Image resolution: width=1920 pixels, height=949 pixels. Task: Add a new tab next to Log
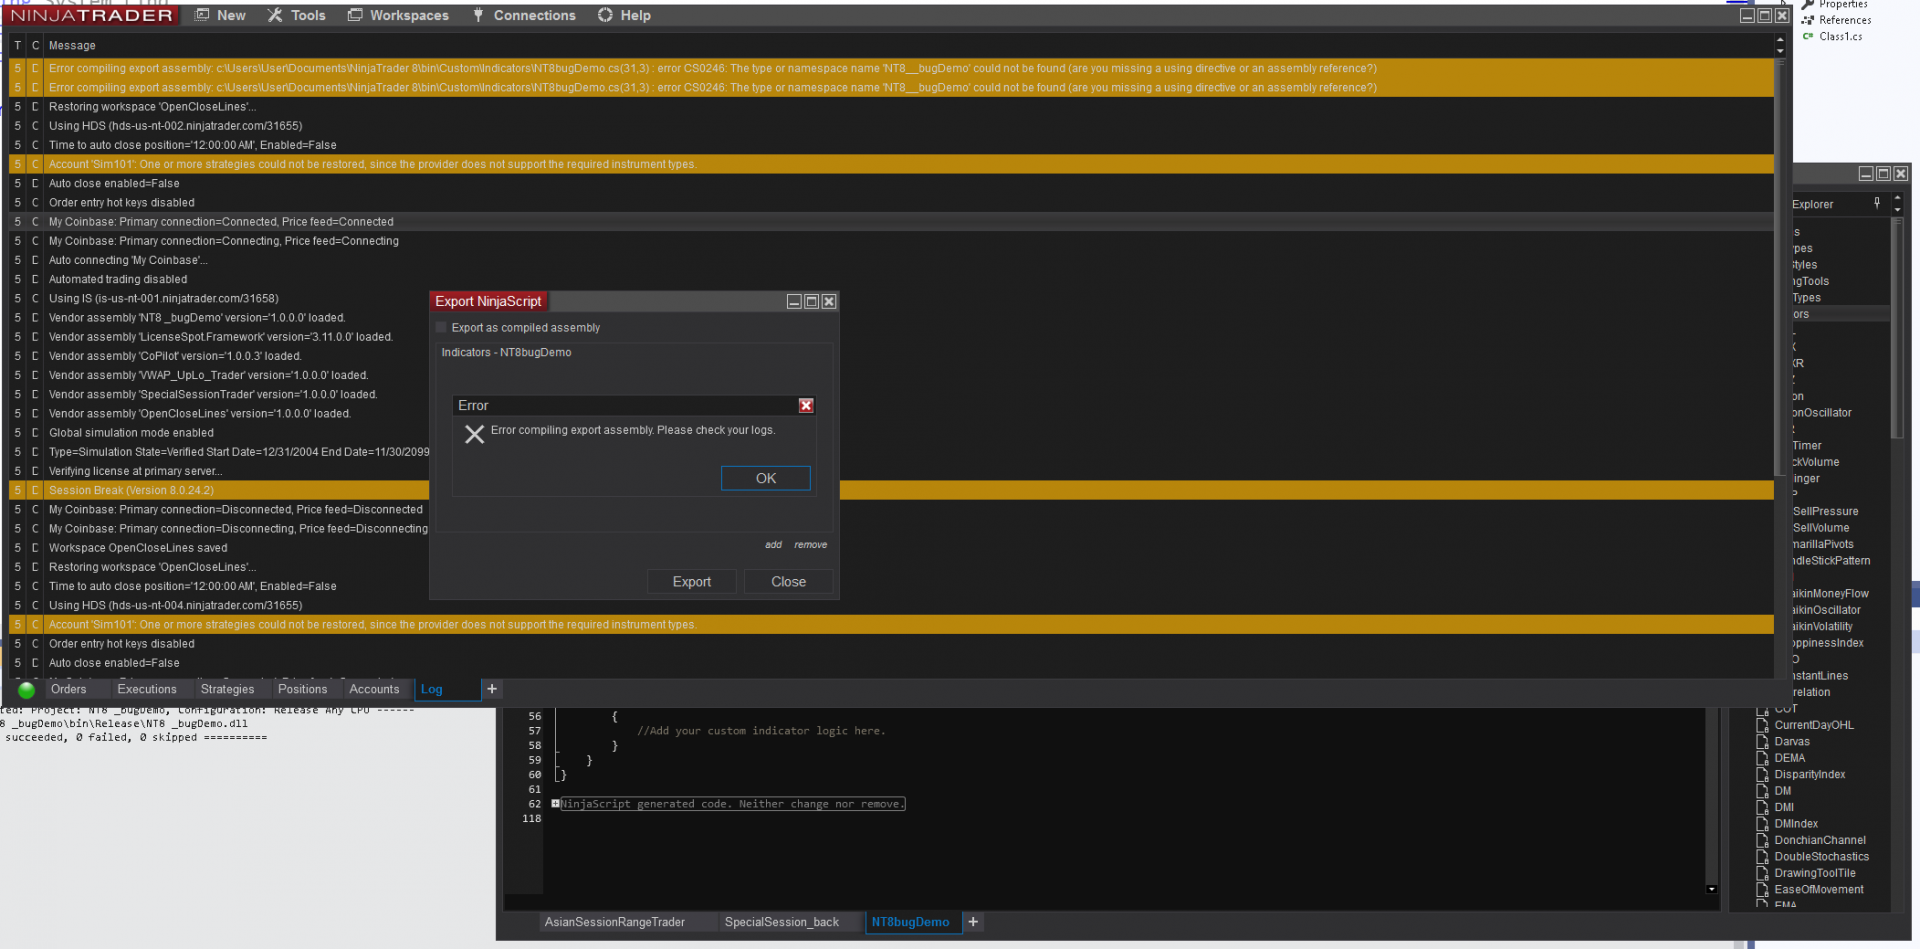(492, 689)
